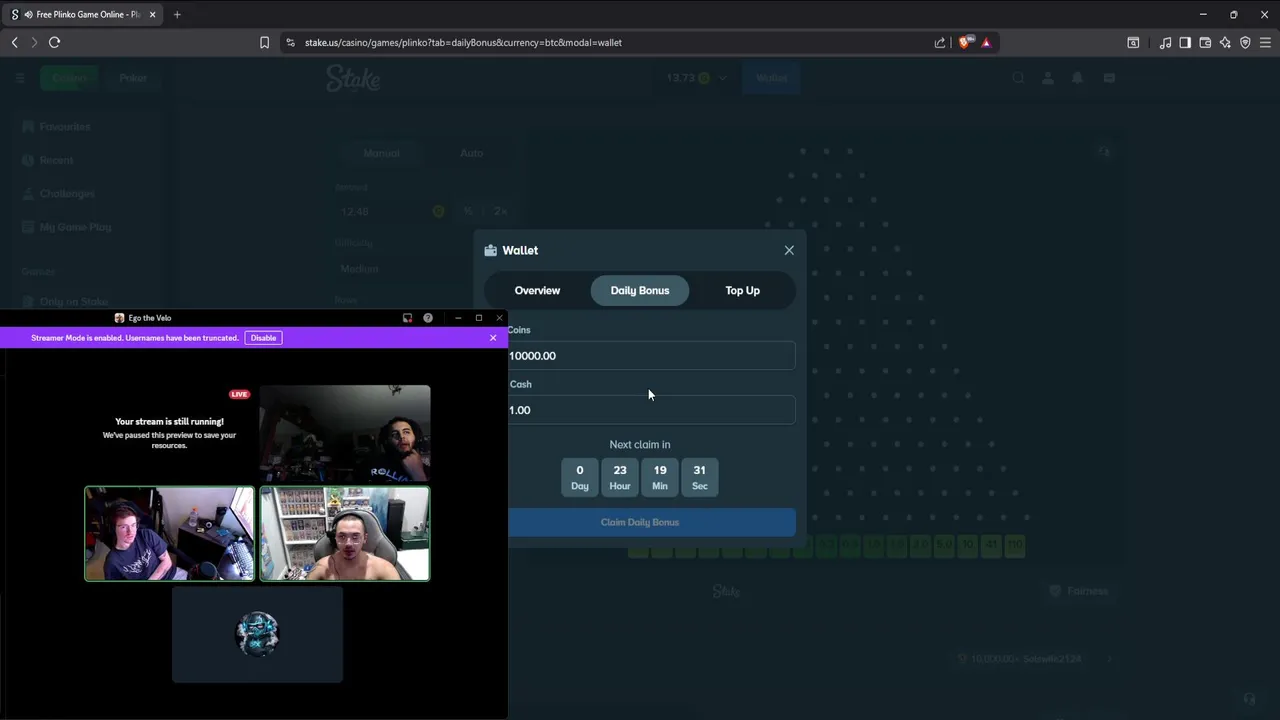Open Leo AI sparkle icon
This screenshot has width=1280, height=720.
point(1225,42)
